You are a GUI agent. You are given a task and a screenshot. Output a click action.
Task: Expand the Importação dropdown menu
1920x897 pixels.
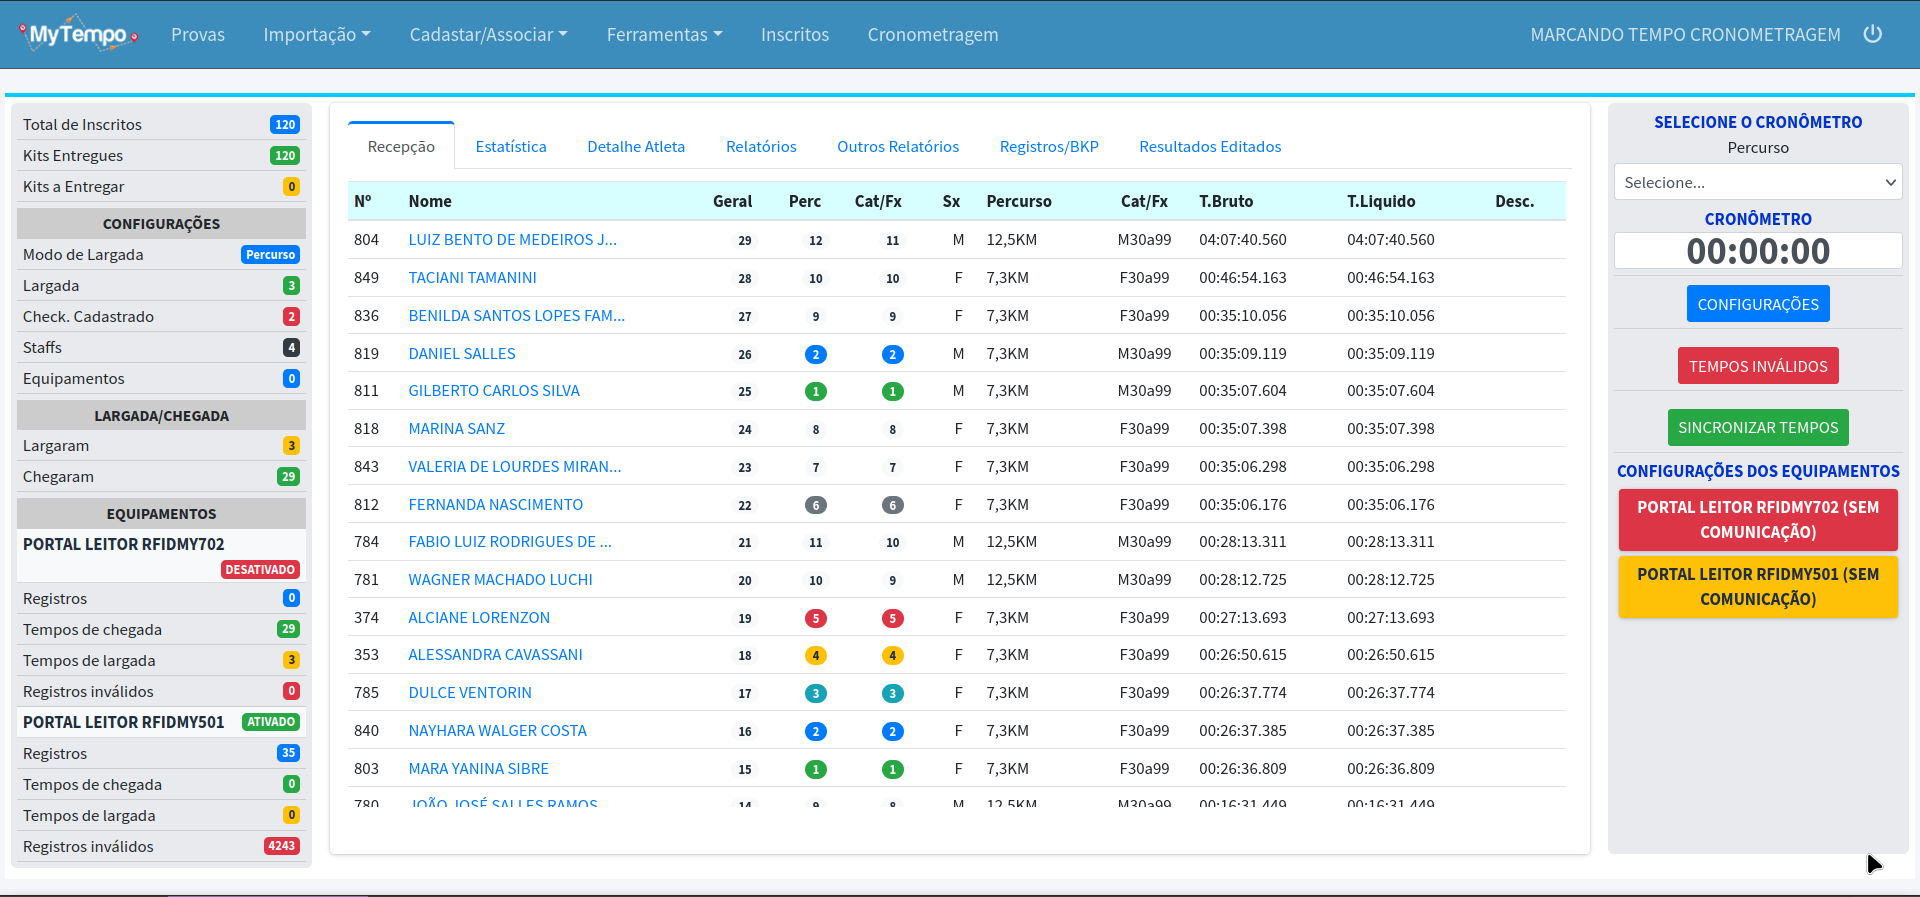(x=317, y=35)
